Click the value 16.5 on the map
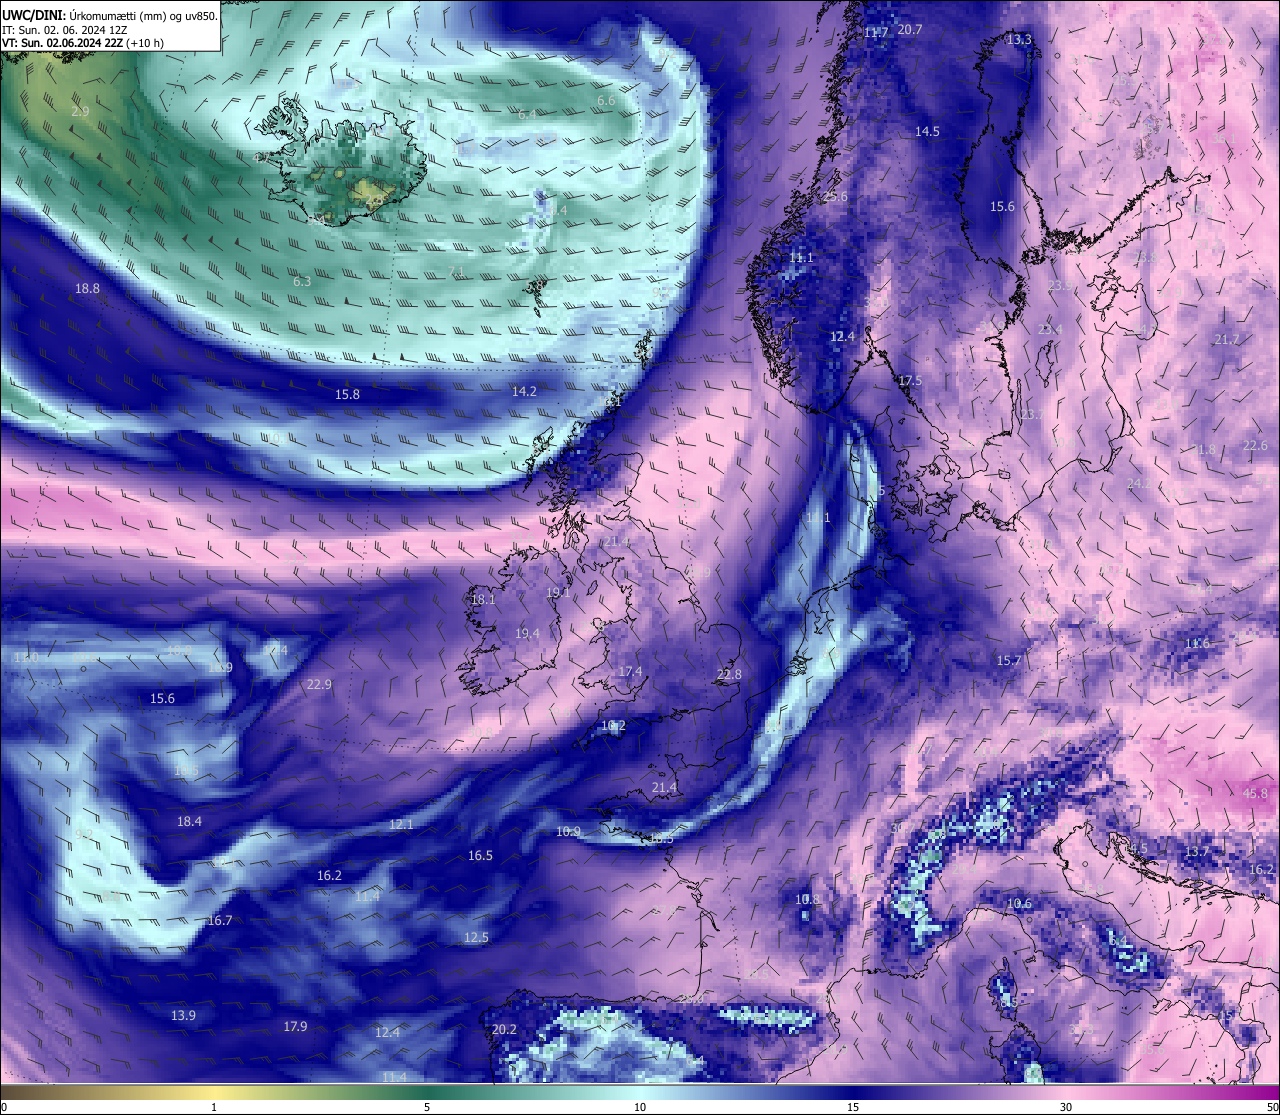1280x1115 pixels. (480, 856)
